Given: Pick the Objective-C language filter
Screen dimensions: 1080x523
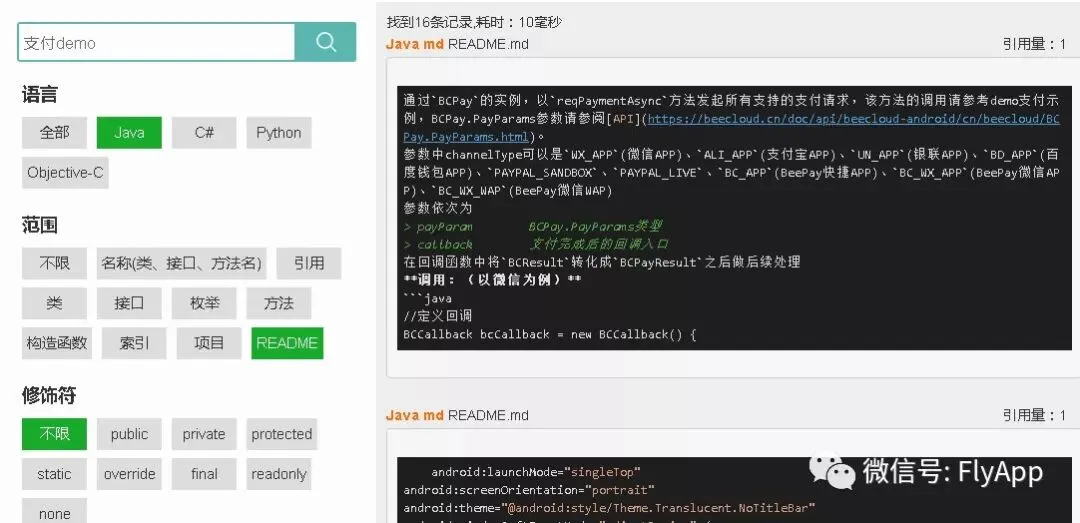Looking at the screenshot, I should [65, 173].
